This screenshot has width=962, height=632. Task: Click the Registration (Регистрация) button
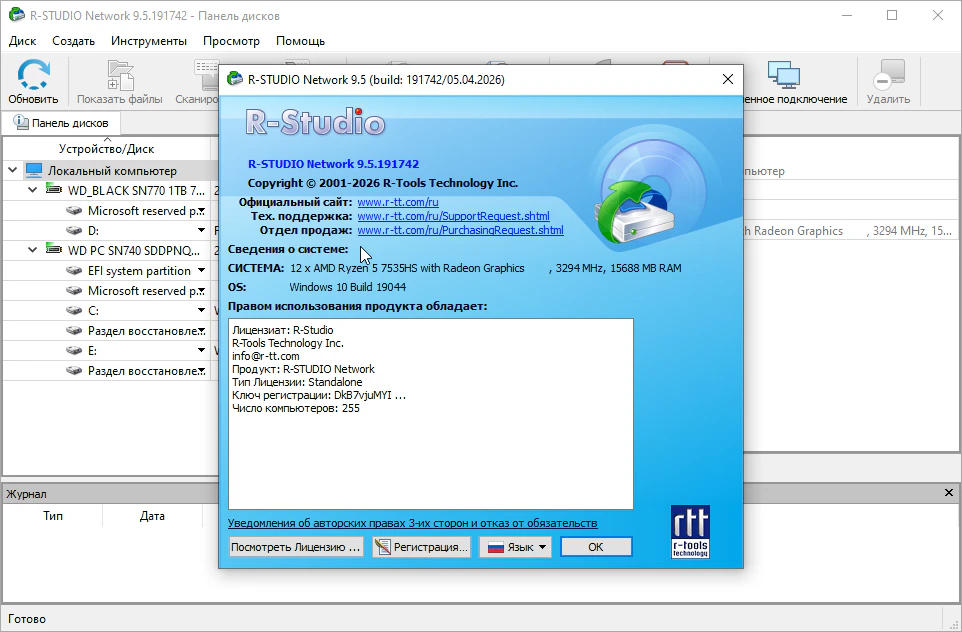[421, 547]
